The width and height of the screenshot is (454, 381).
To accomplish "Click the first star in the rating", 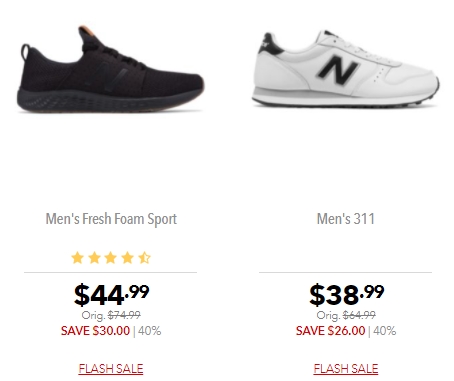I will [78, 258].
